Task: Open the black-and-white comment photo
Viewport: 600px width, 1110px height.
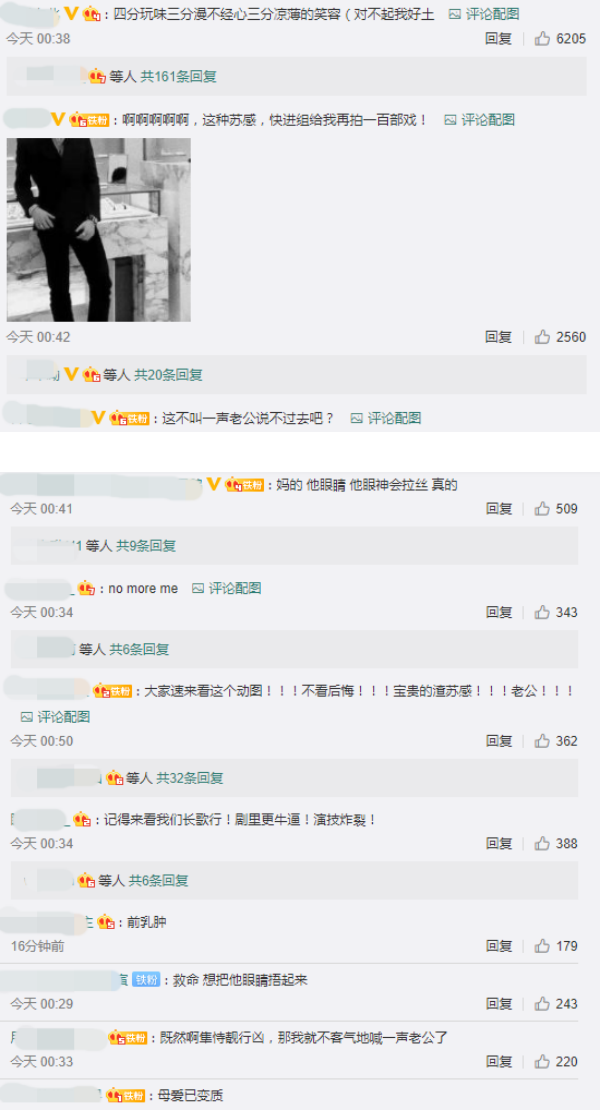Action: pos(98,229)
